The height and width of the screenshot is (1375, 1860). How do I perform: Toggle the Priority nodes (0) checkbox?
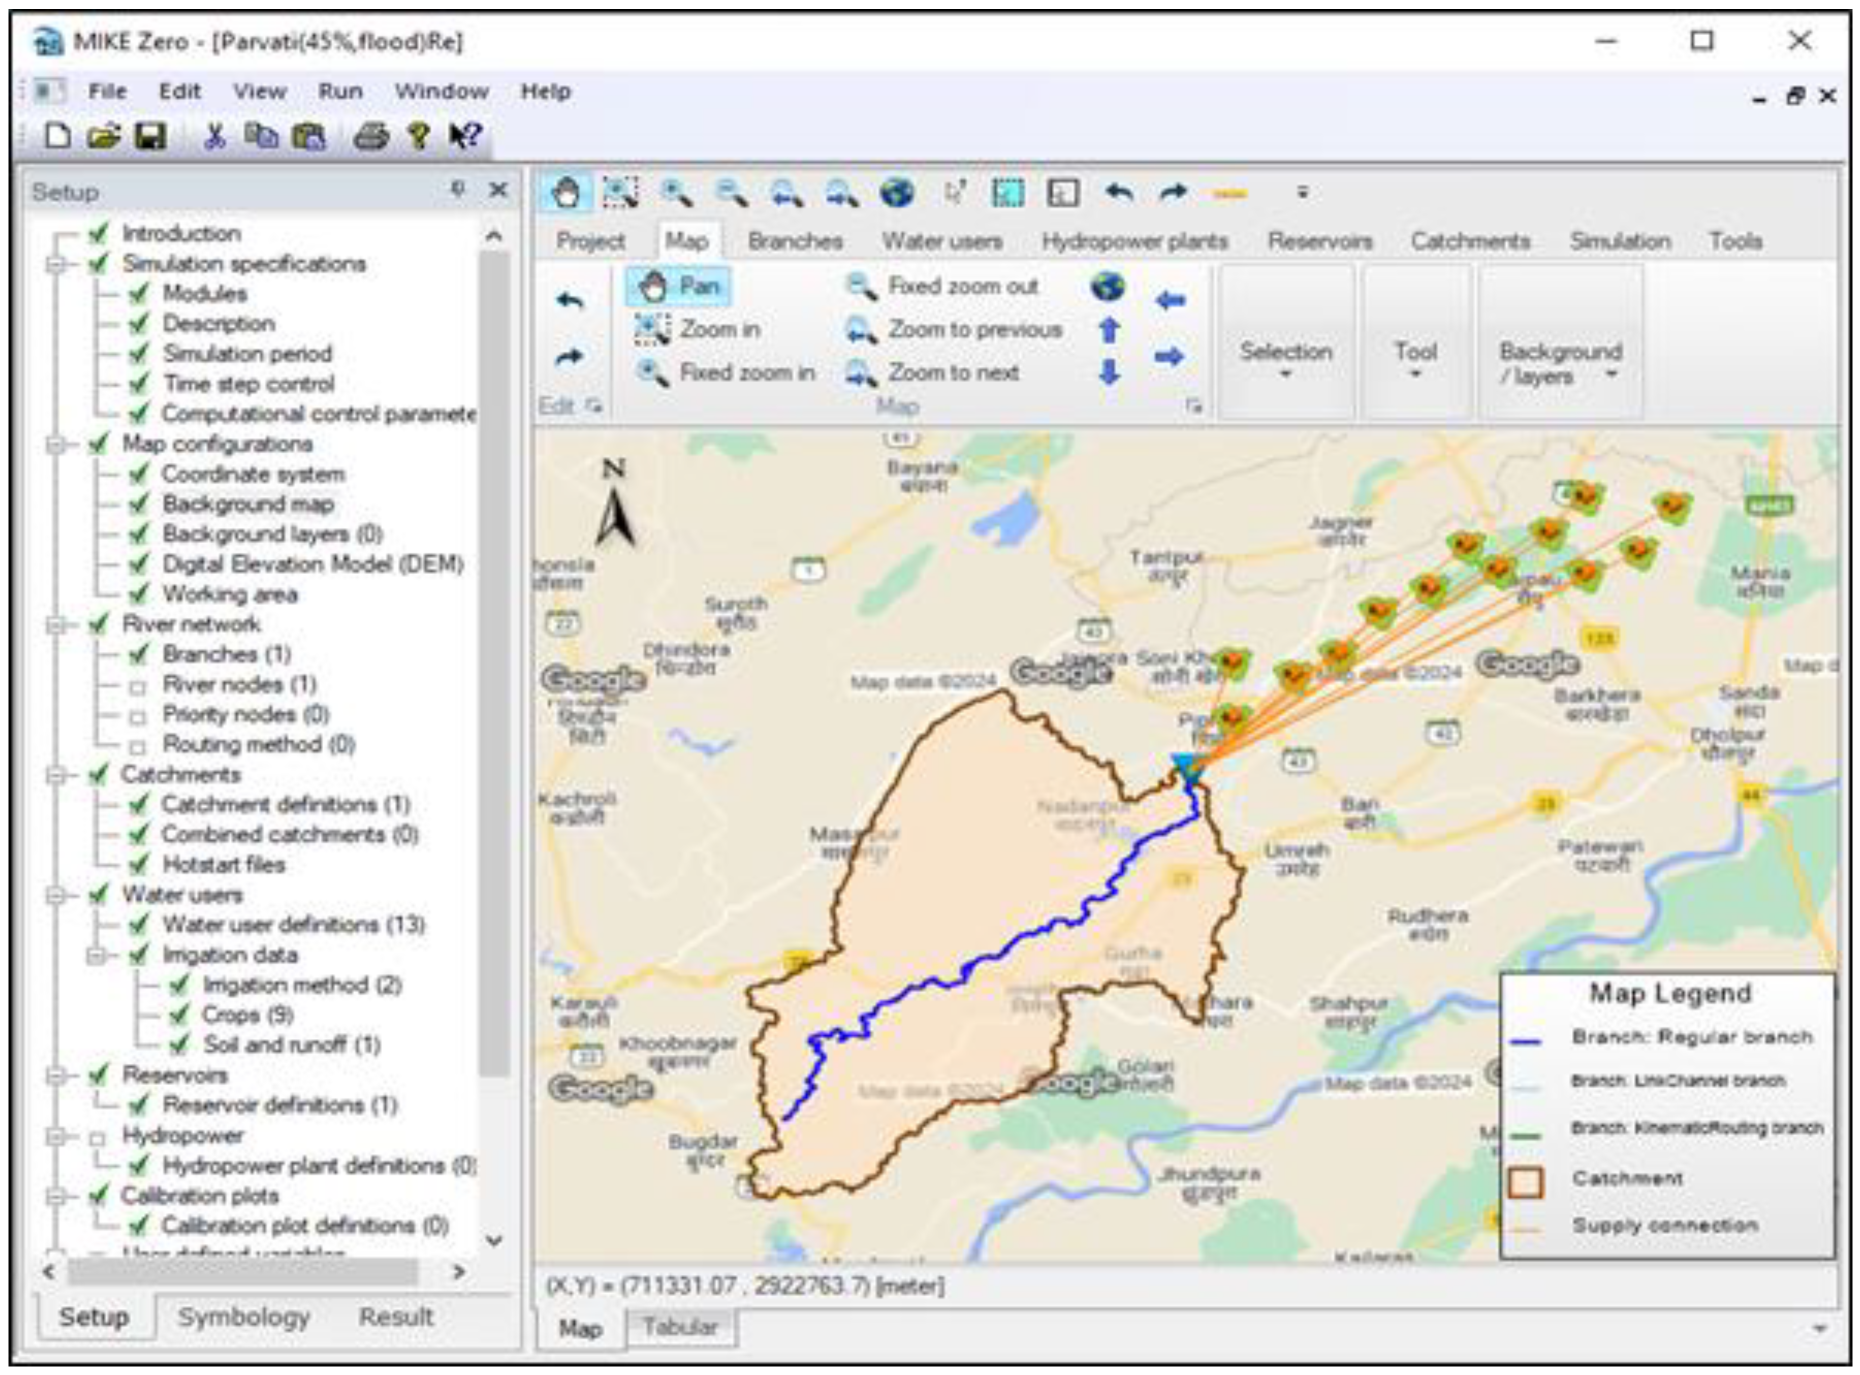point(138,717)
